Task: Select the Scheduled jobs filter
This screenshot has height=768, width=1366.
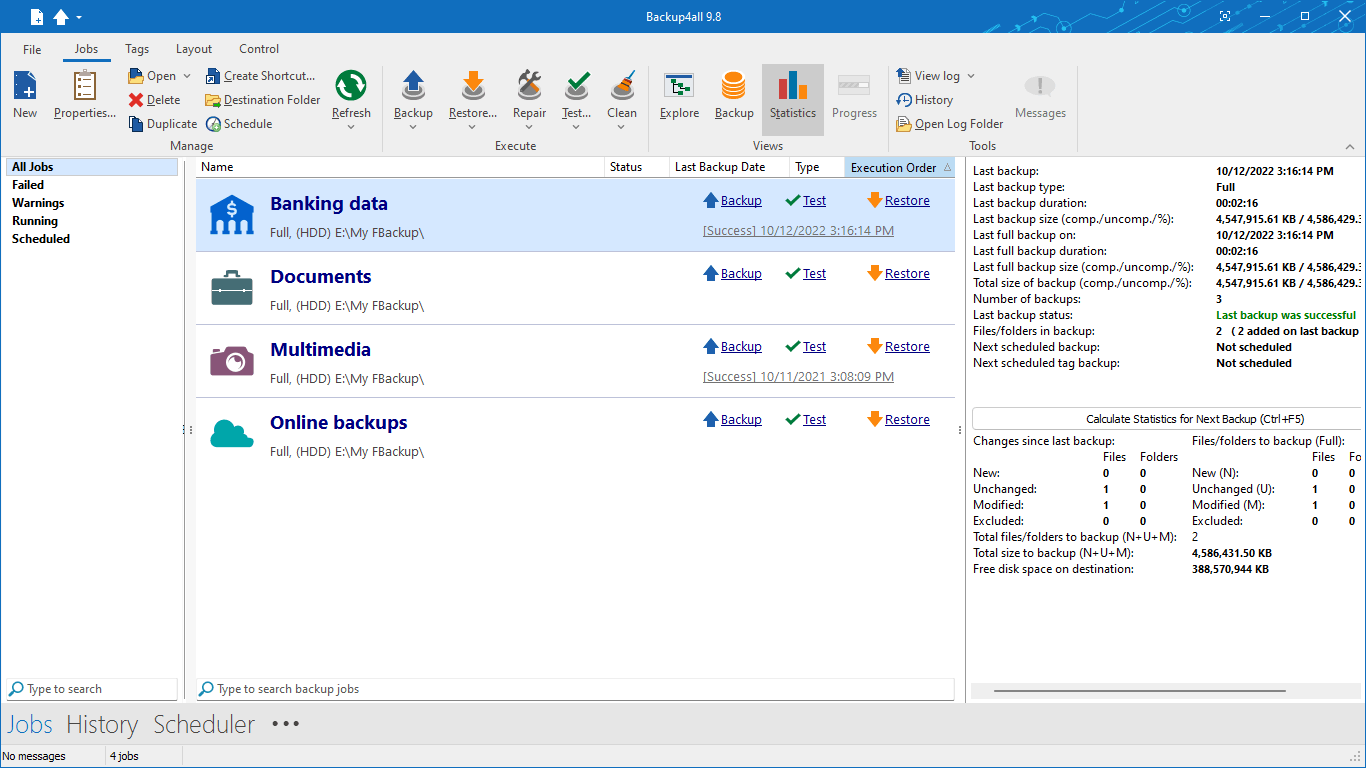Action: point(41,239)
